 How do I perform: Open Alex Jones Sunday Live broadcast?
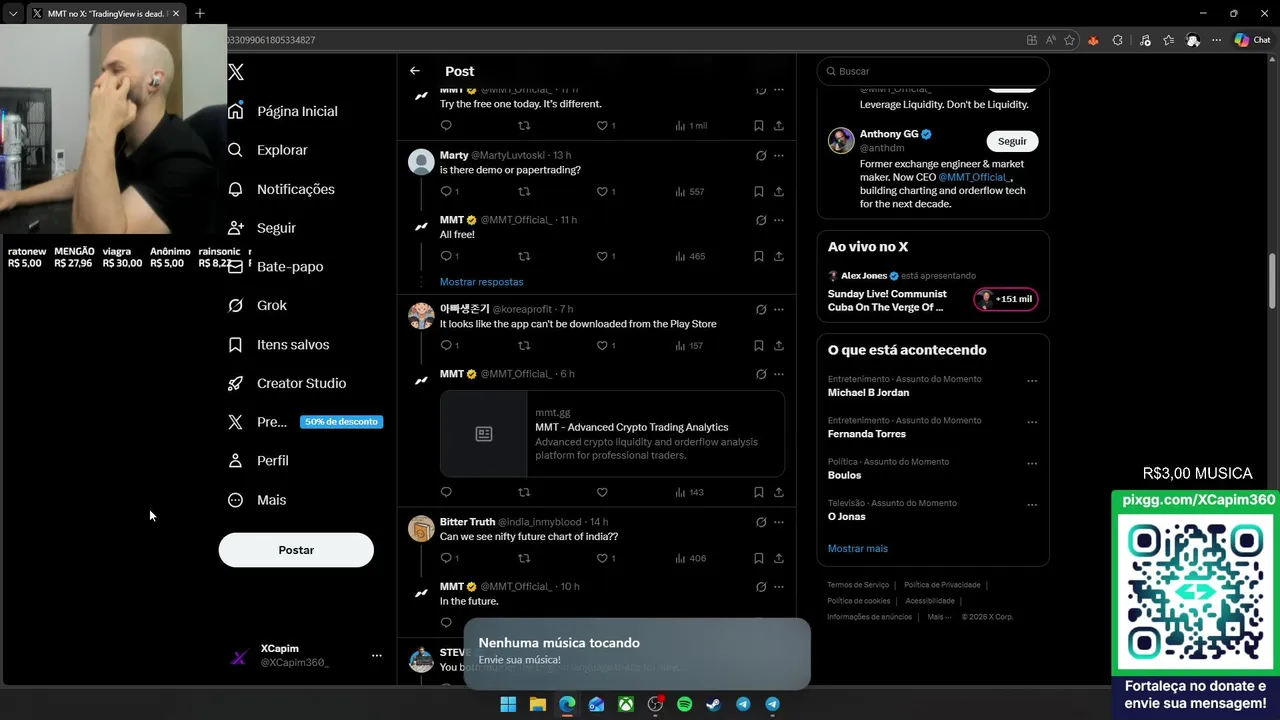click(933, 292)
